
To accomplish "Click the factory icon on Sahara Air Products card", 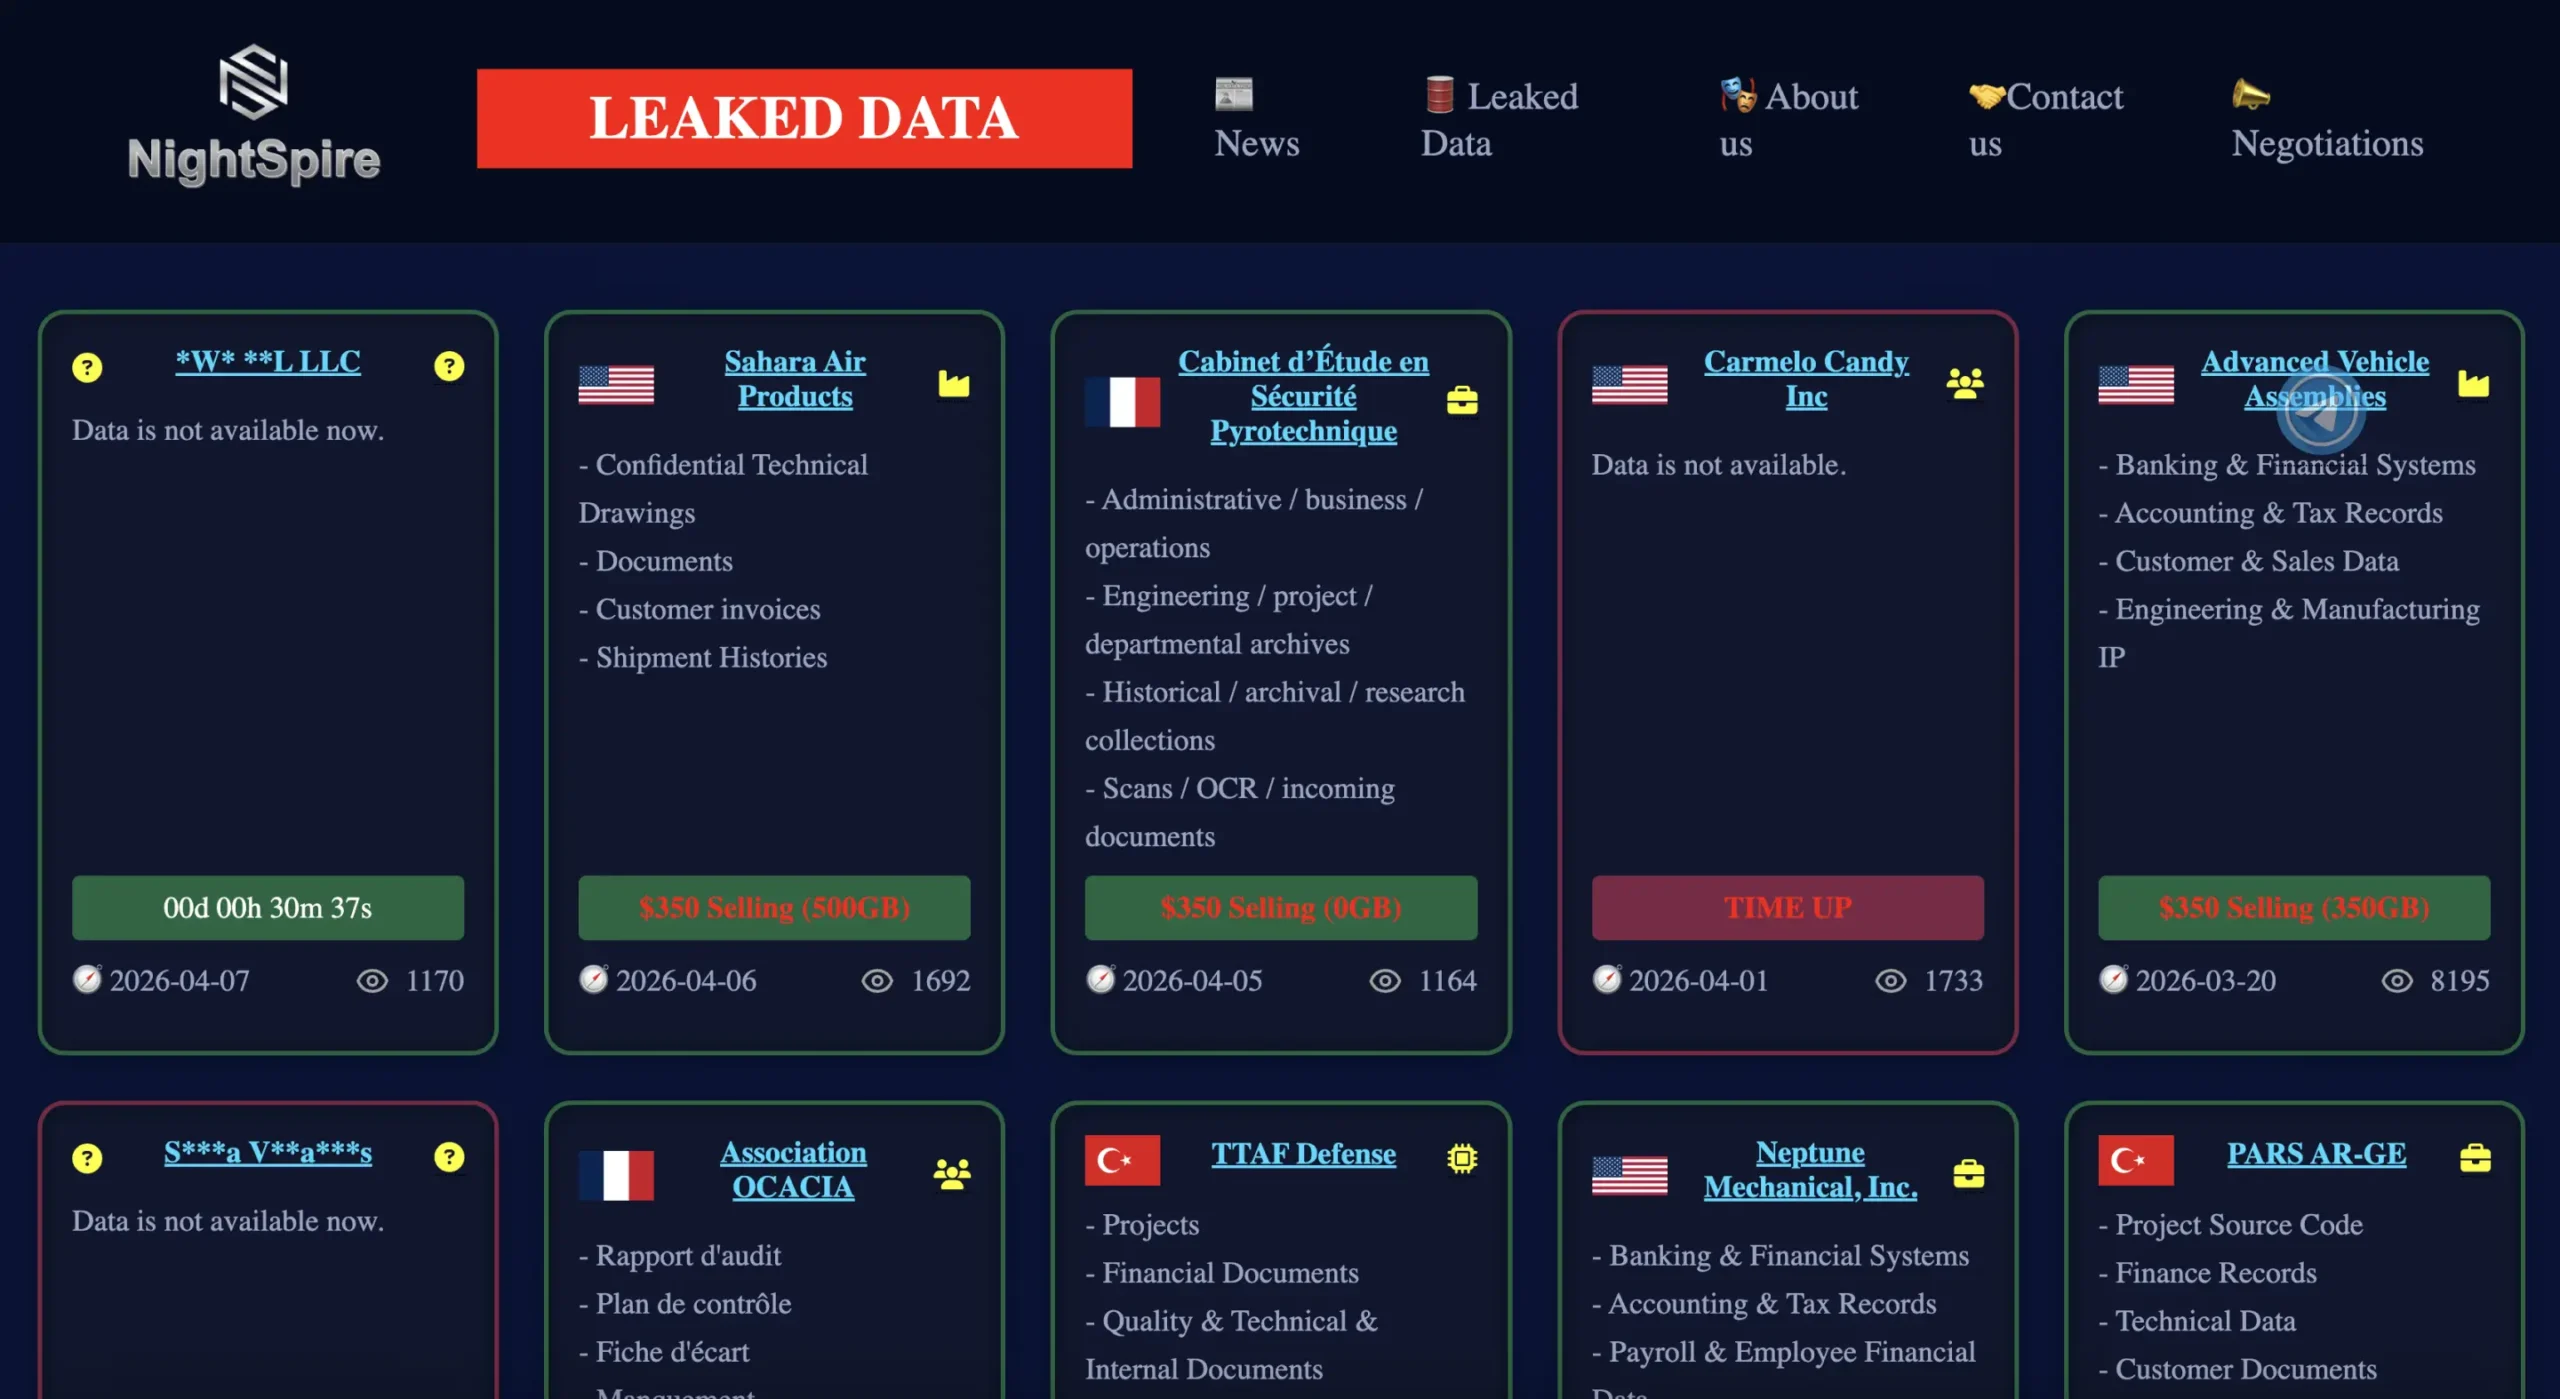I will coord(953,383).
